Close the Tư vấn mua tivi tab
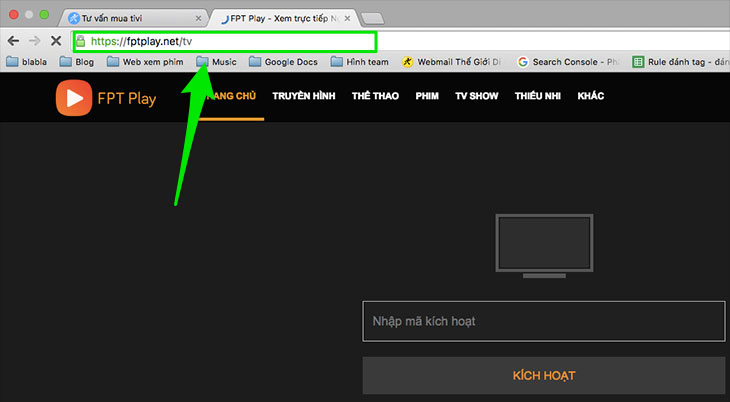Viewport: 730px width, 402px height. [x=198, y=18]
